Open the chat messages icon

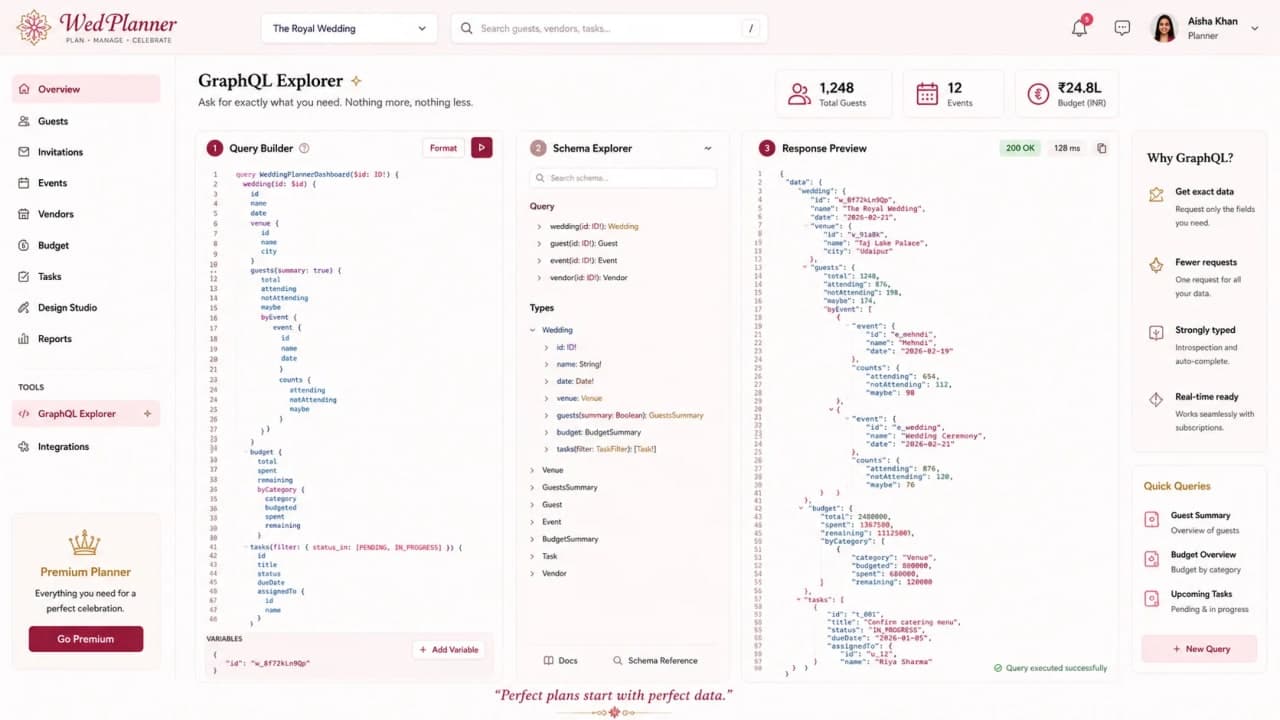click(x=1122, y=28)
